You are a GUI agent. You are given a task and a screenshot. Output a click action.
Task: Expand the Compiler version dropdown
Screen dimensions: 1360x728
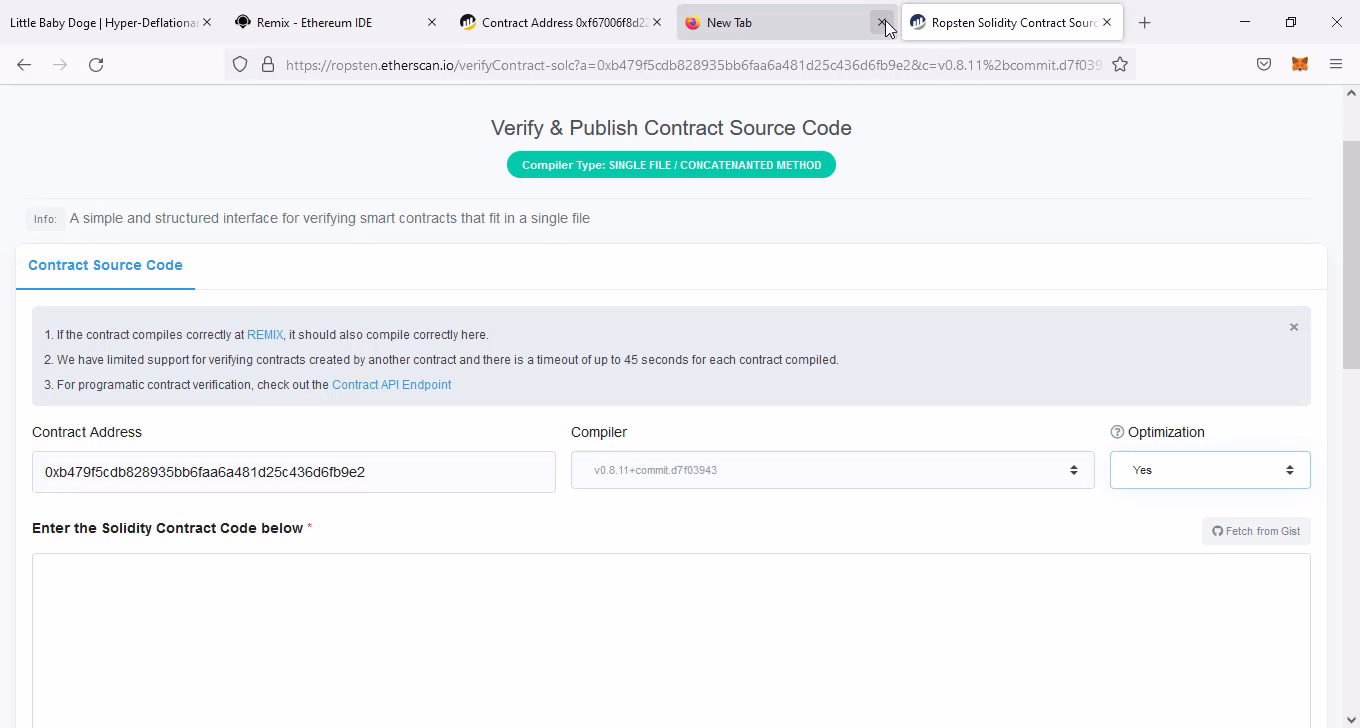coord(832,470)
